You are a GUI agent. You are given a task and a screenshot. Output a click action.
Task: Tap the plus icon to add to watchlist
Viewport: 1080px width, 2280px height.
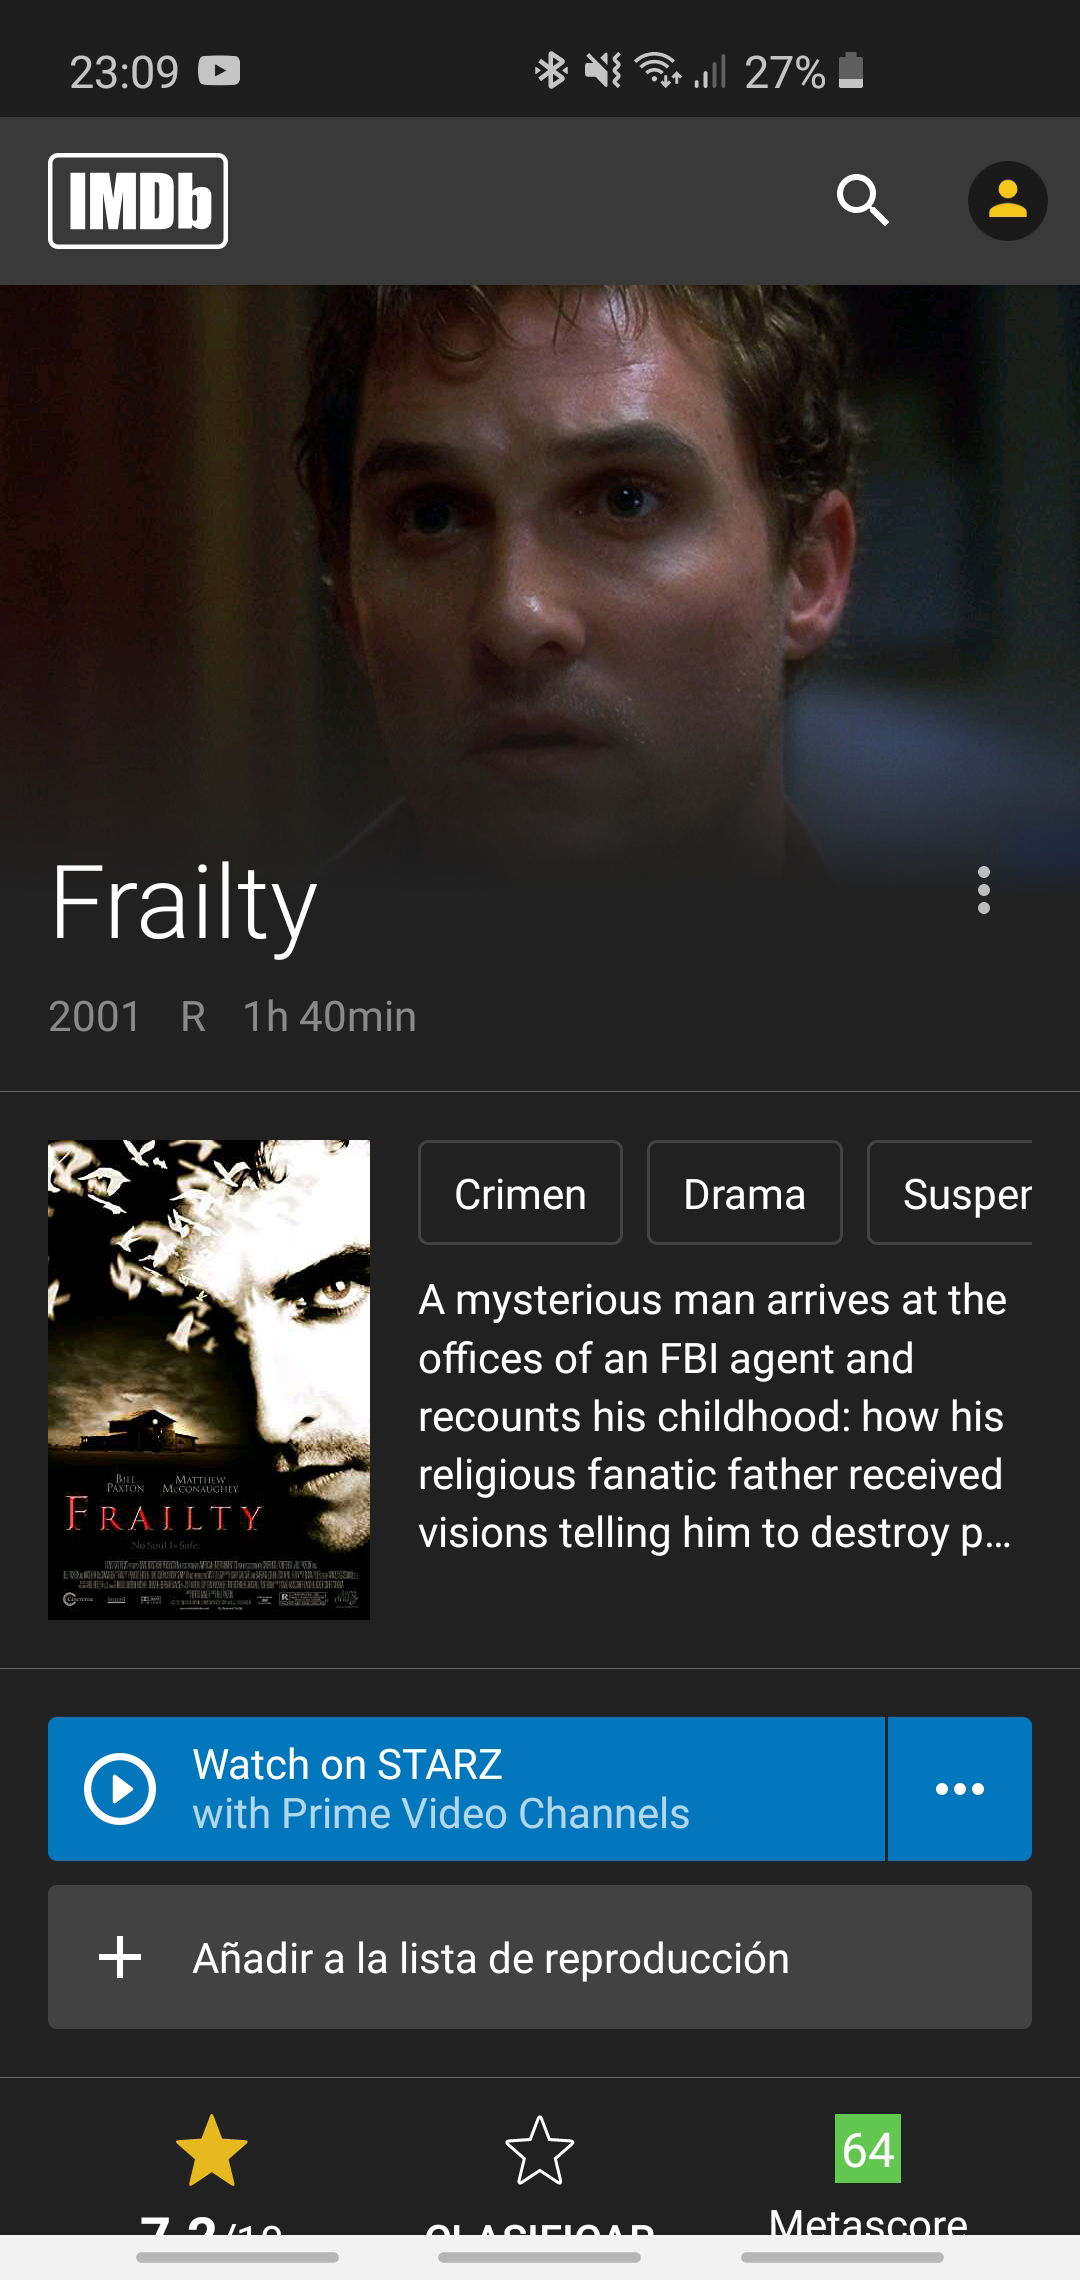120,1957
